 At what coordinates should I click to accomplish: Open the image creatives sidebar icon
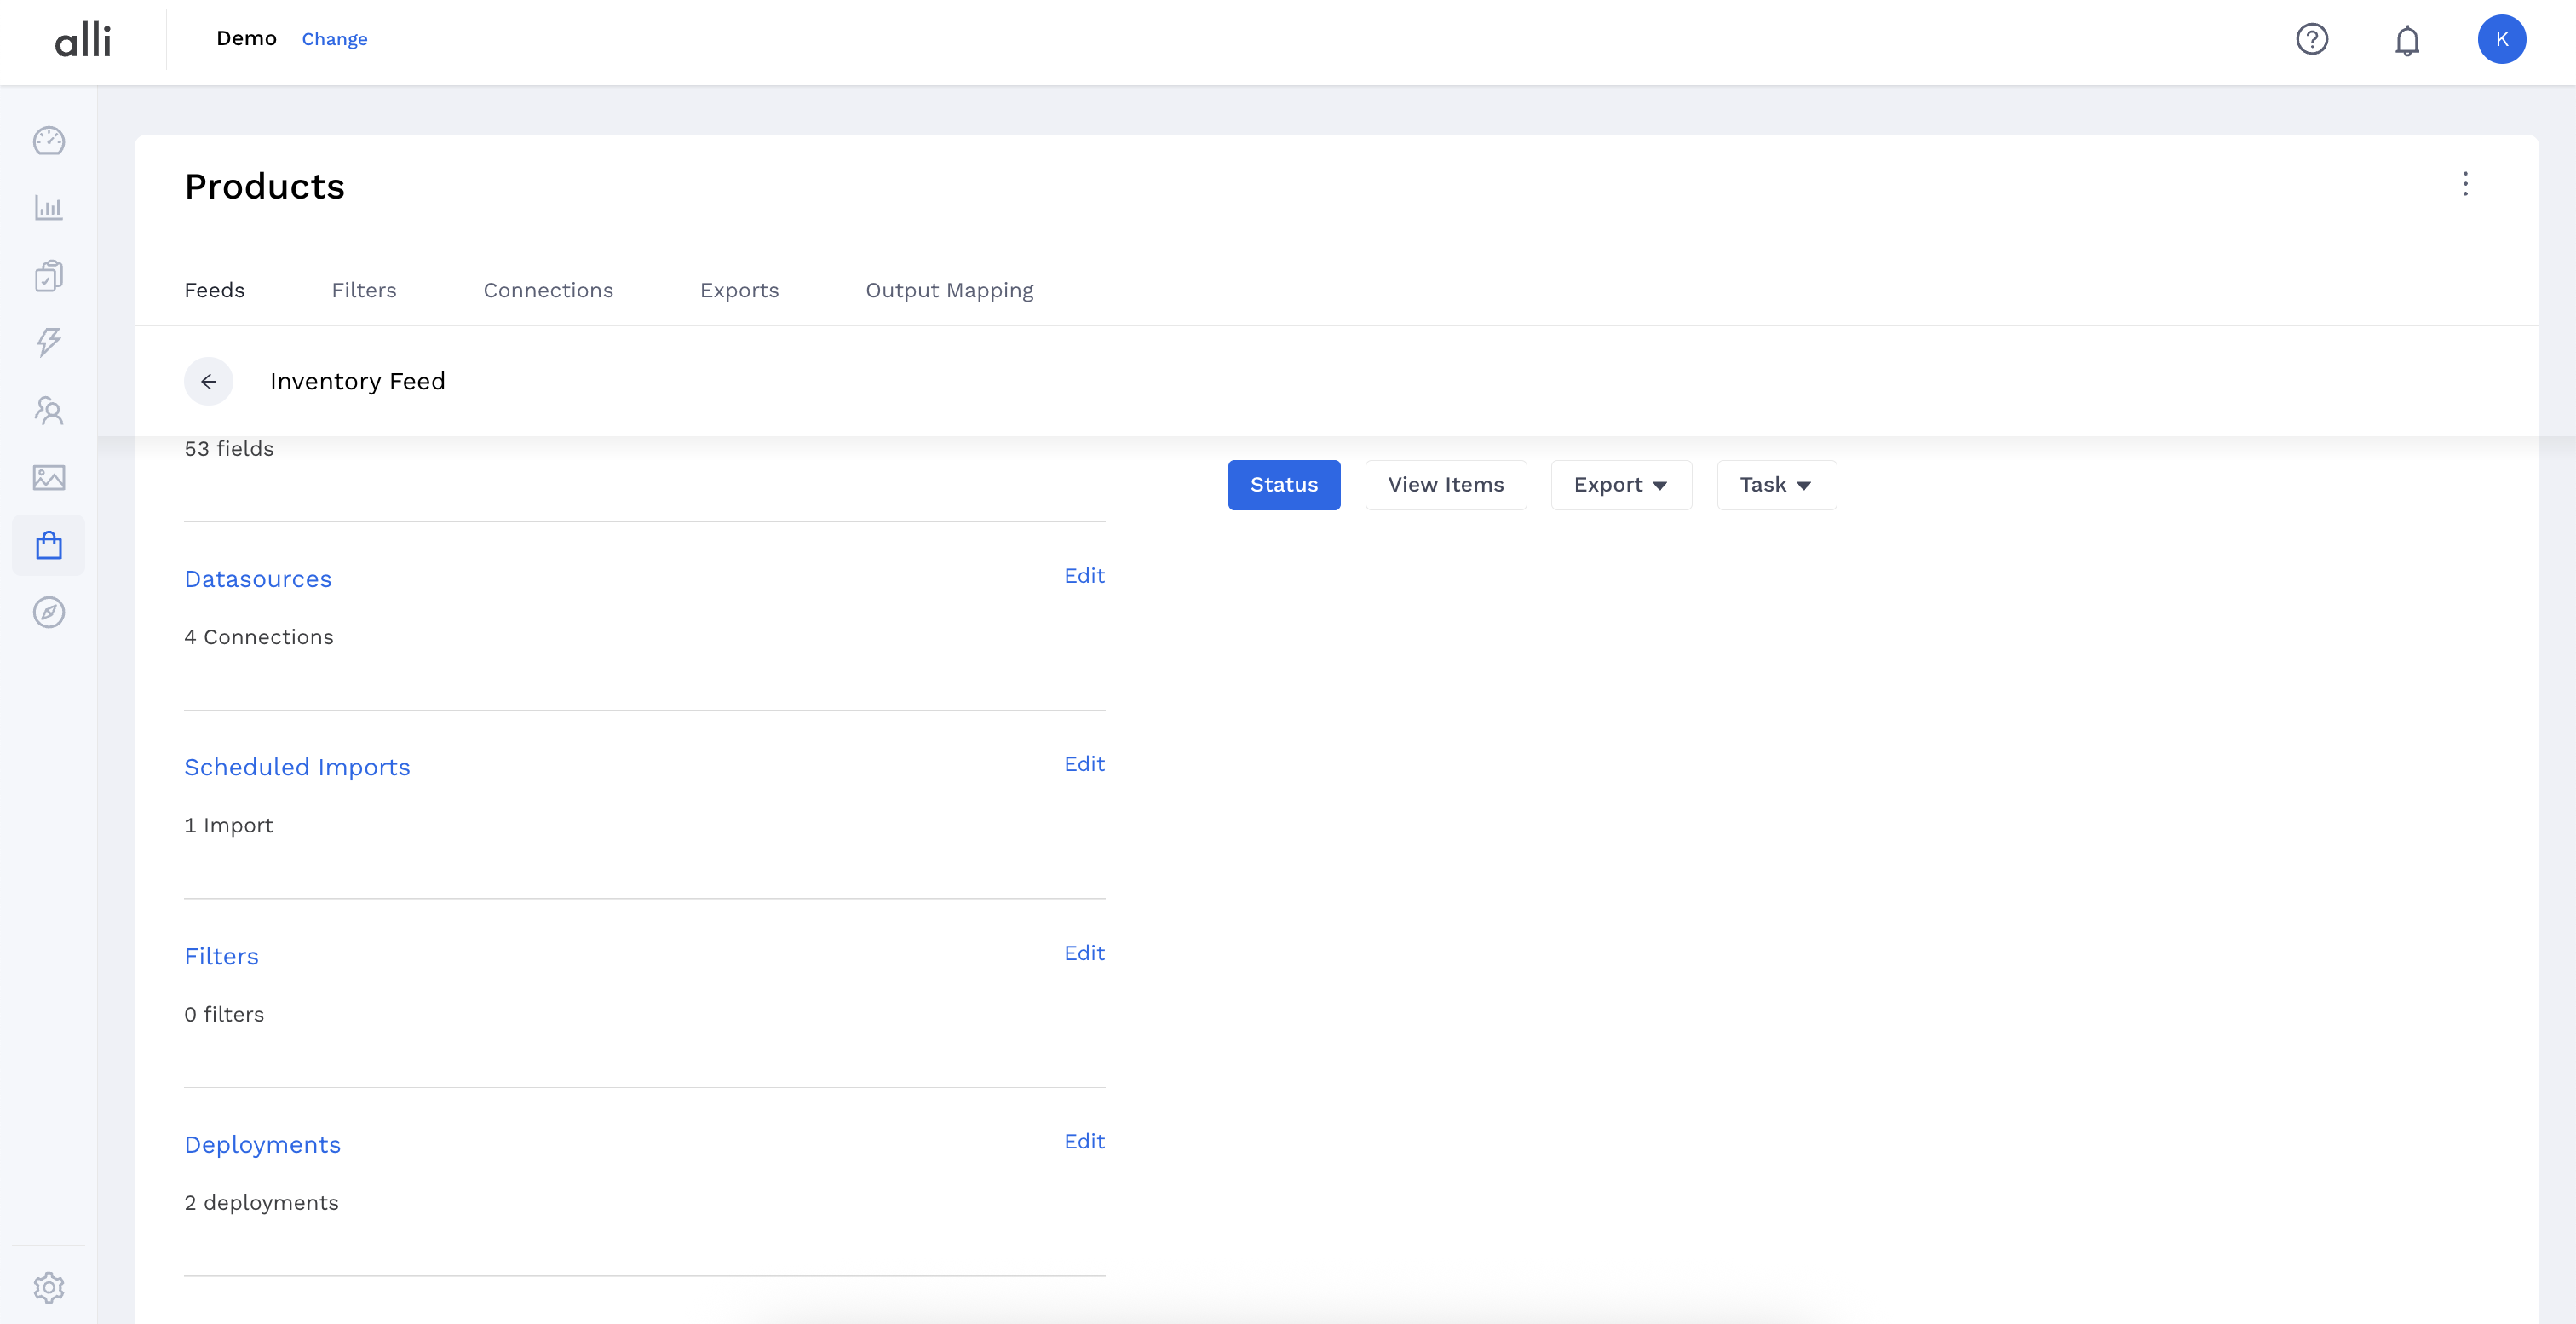[x=48, y=477]
